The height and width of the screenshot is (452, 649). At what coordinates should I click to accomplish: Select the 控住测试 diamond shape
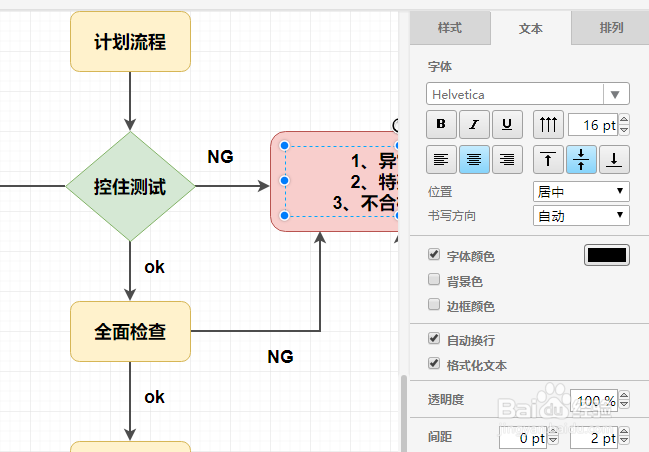pyautogui.click(x=130, y=186)
